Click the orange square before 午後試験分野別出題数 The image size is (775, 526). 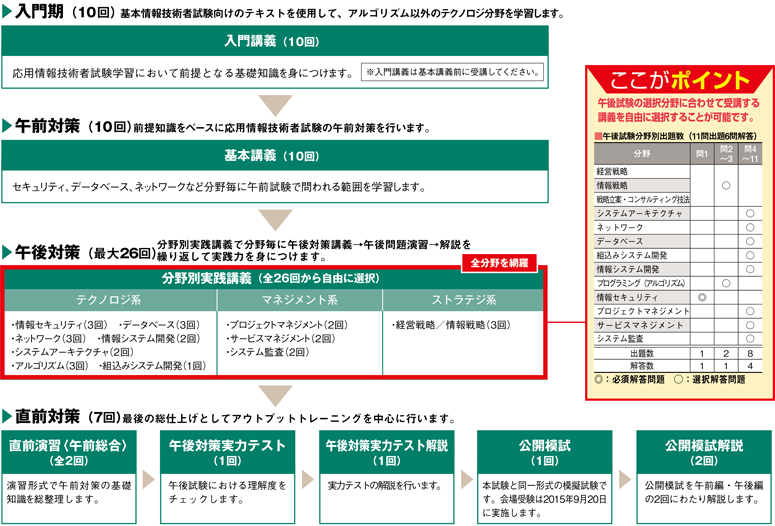(x=598, y=133)
